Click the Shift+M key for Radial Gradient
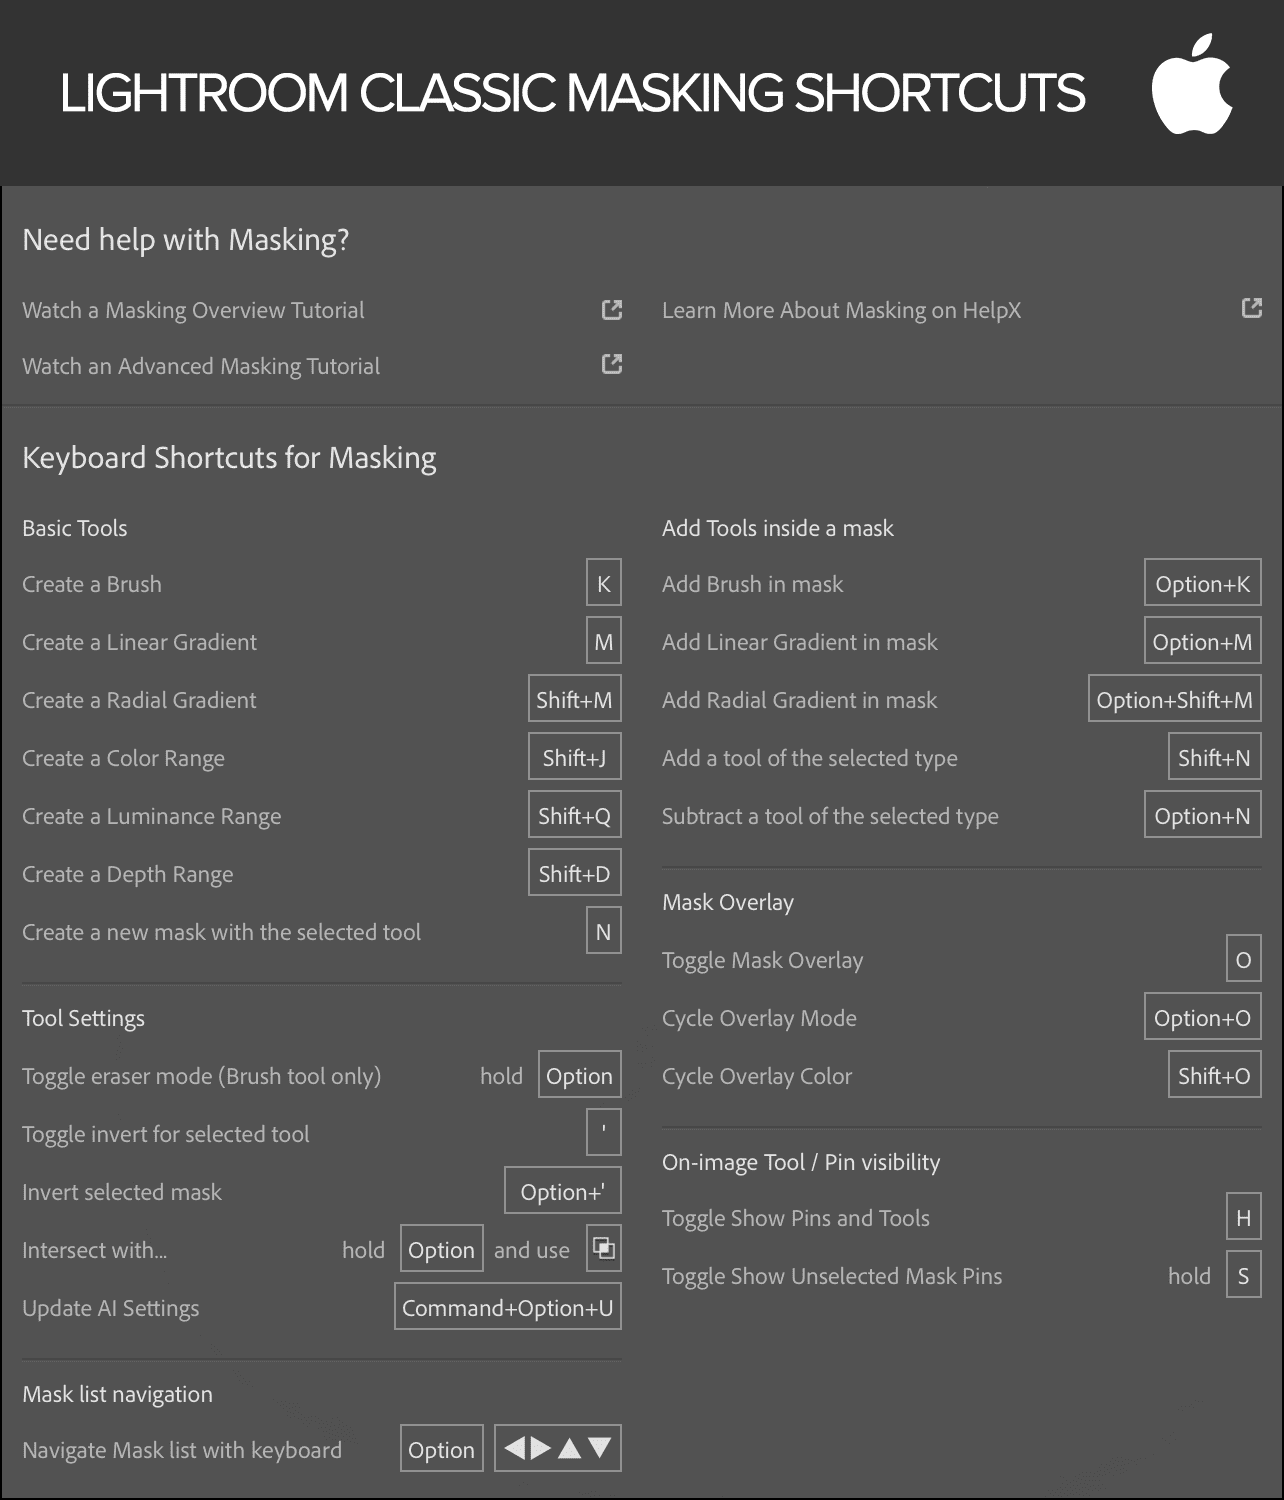Image resolution: width=1284 pixels, height=1500 pixels. click(x=575, y=698)
